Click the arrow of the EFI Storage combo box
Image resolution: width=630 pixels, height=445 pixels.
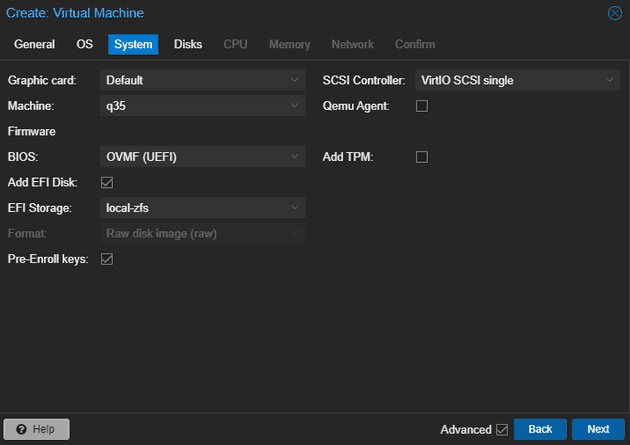[295, 208]
